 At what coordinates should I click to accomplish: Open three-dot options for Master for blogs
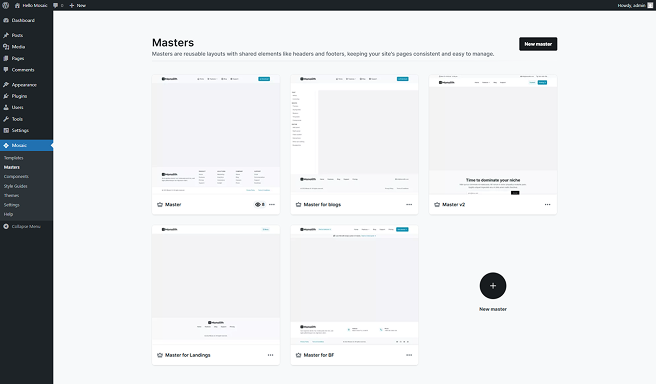pyautogui.click(x=409, y=205)
